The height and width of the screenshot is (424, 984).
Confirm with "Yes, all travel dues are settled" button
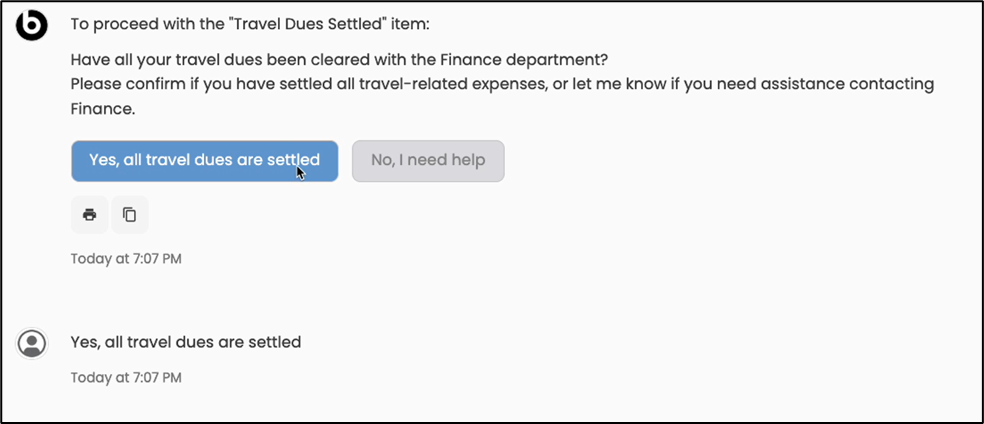tap(204, 160)
